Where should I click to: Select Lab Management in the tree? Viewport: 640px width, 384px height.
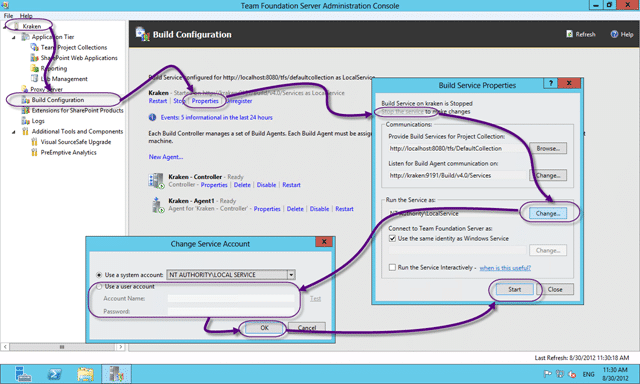point(64,79)
